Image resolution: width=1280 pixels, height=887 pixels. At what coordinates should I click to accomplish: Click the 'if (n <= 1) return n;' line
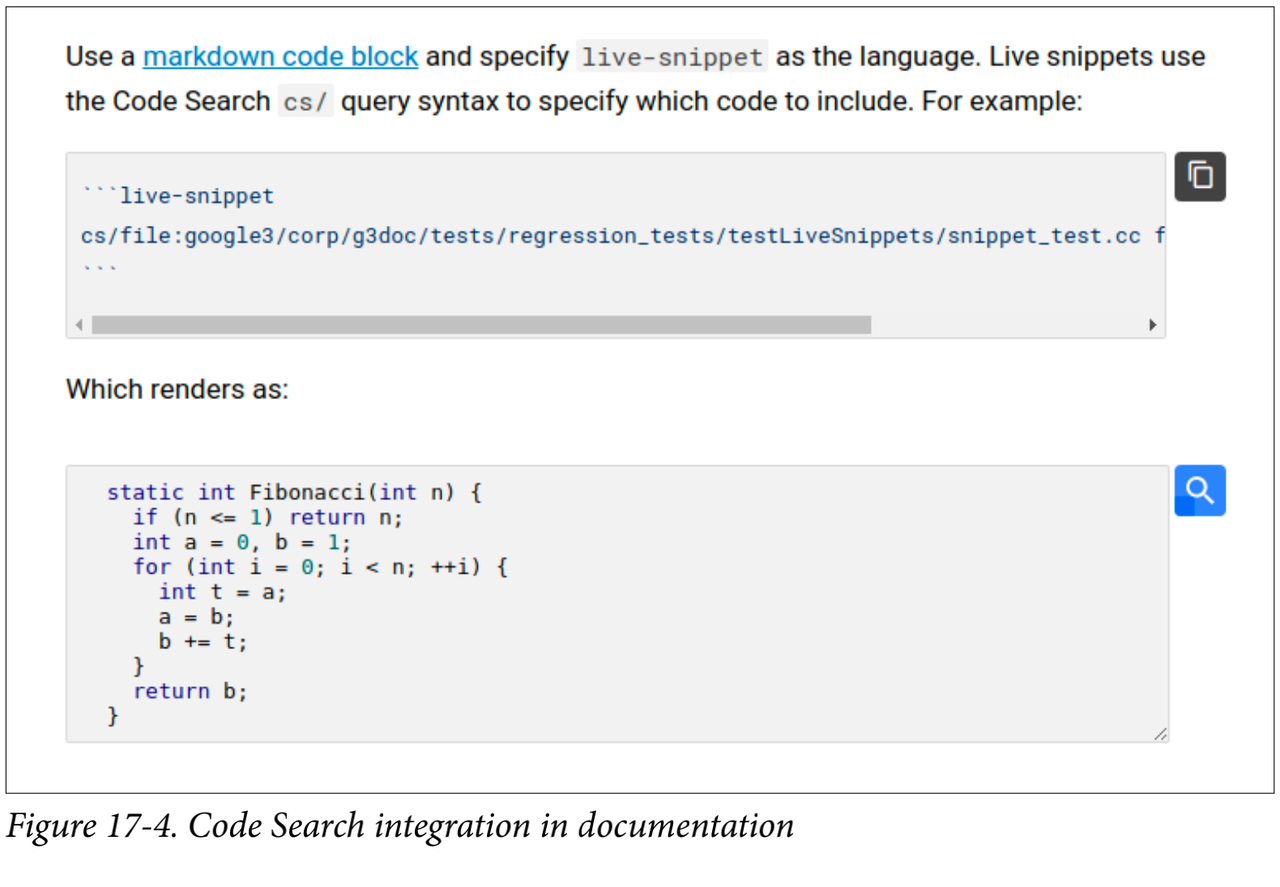click(x=268, y=517)
